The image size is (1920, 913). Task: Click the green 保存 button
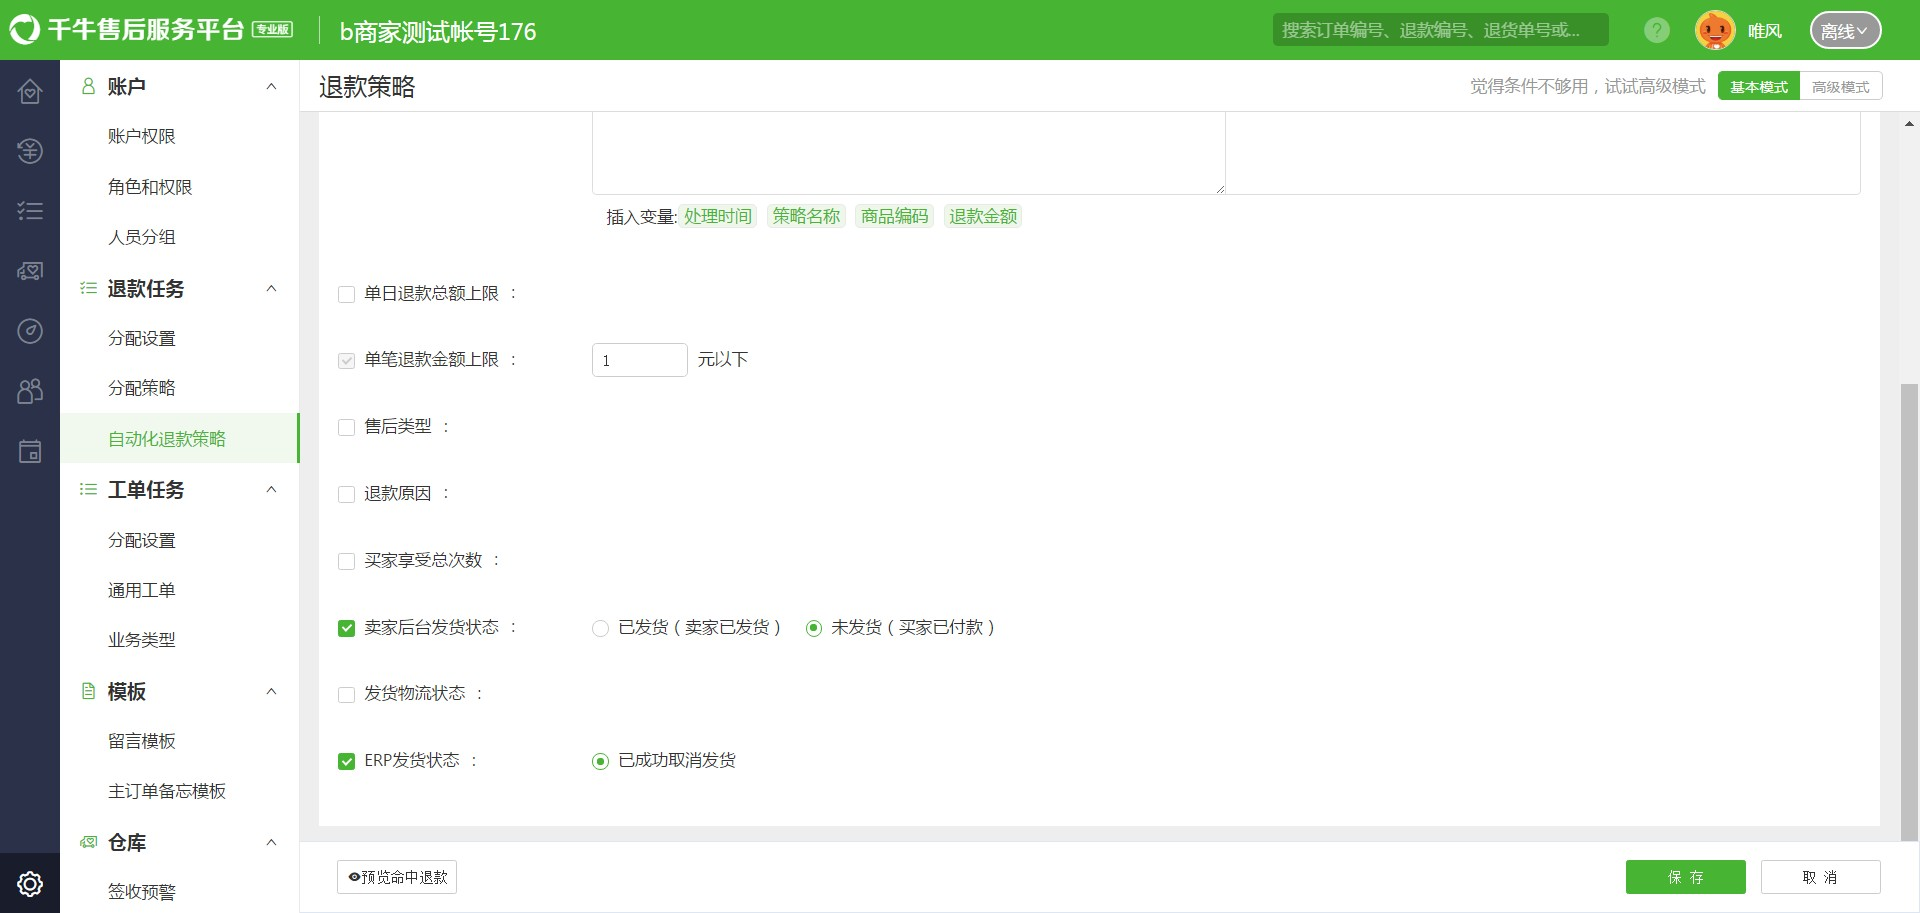pyautogui.click(x=1685, y=877)
